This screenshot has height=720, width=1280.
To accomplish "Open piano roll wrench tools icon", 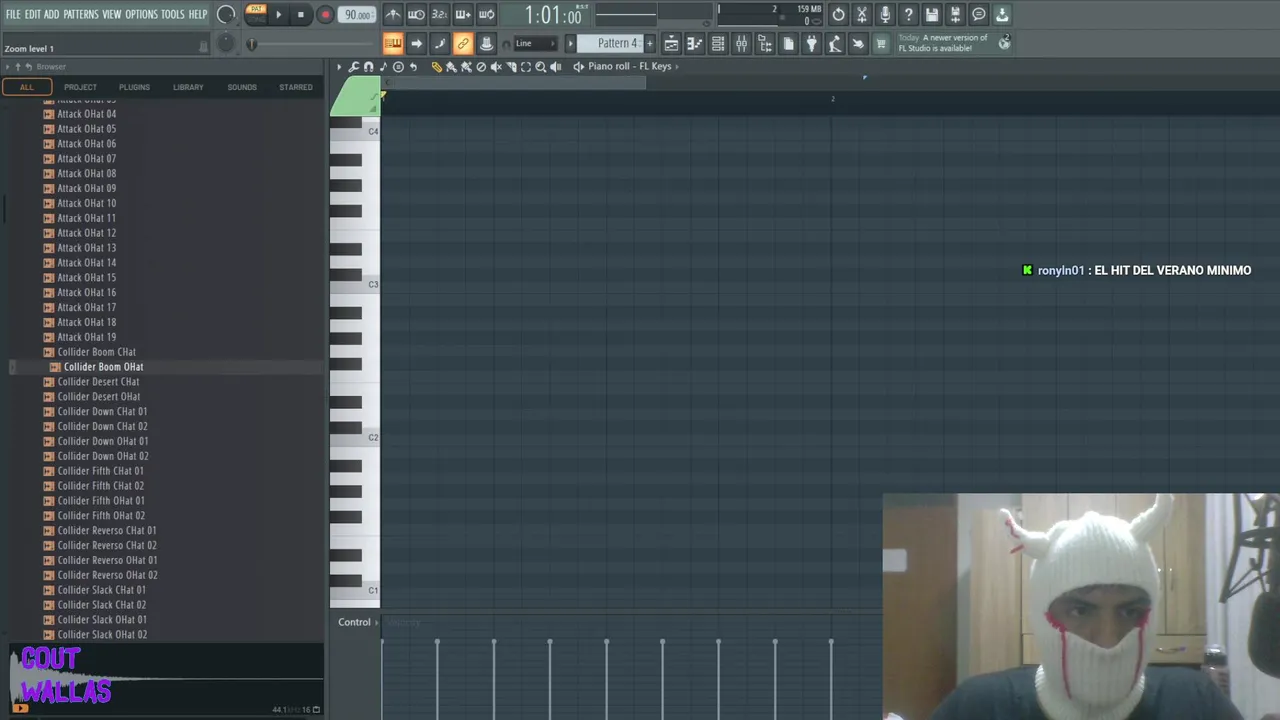I will [354, 67].
